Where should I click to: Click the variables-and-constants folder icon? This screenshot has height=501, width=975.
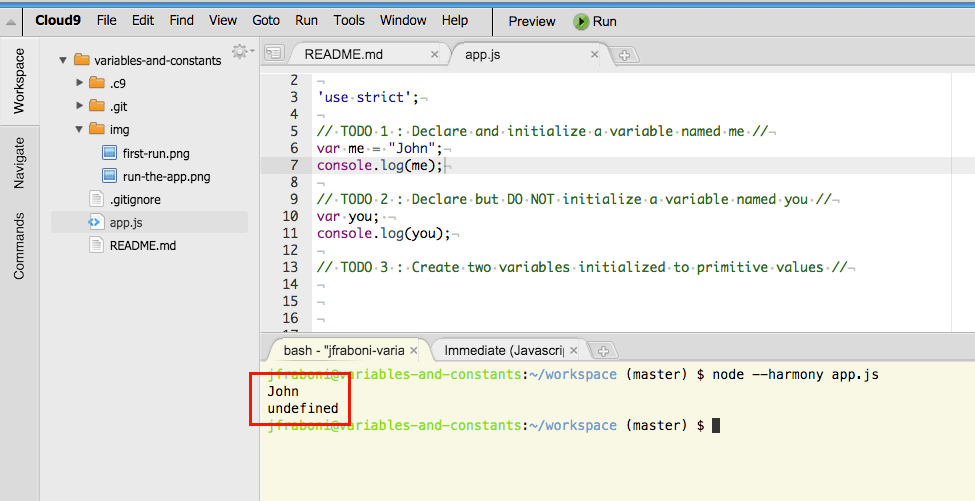coord(82,60)
